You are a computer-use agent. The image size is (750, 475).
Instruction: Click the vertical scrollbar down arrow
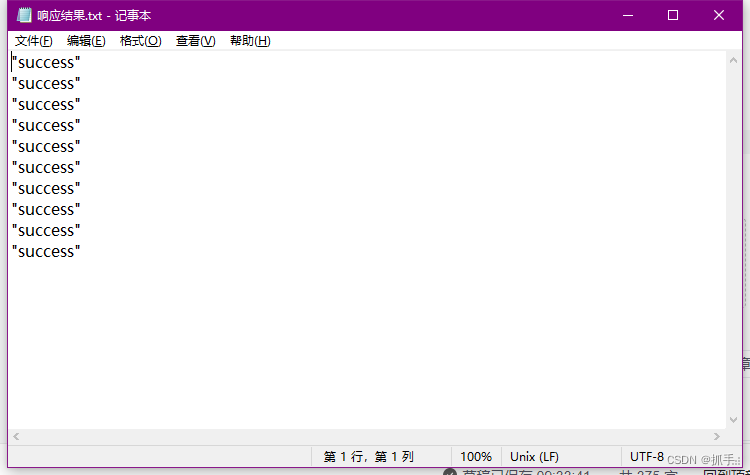[733, 420]
